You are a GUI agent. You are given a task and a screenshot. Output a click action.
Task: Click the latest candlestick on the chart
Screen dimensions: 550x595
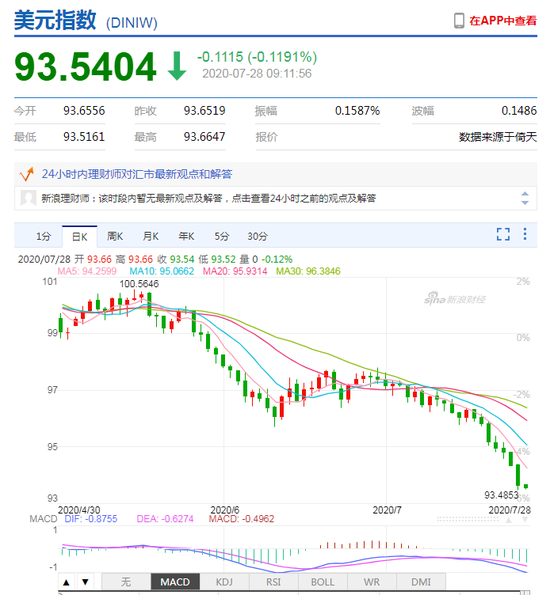pos(526,486)
